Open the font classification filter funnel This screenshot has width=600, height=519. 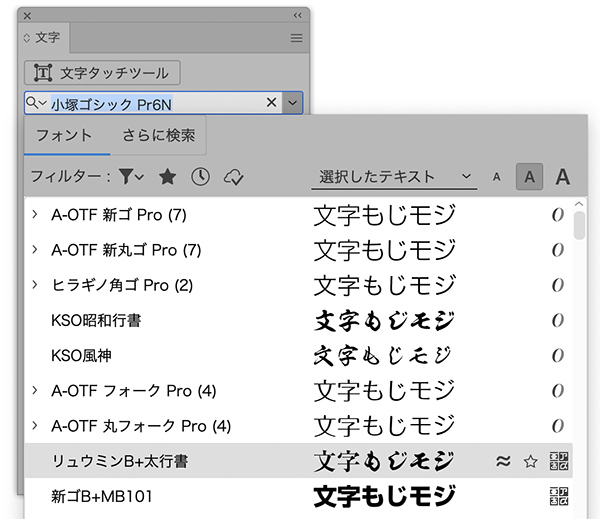point(131,176)
